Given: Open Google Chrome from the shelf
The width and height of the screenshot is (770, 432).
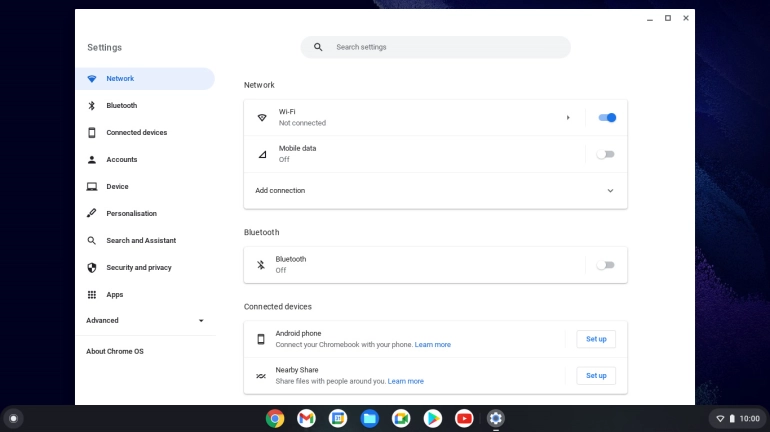Looking at the screenshot, I should (x=275, y=418).
